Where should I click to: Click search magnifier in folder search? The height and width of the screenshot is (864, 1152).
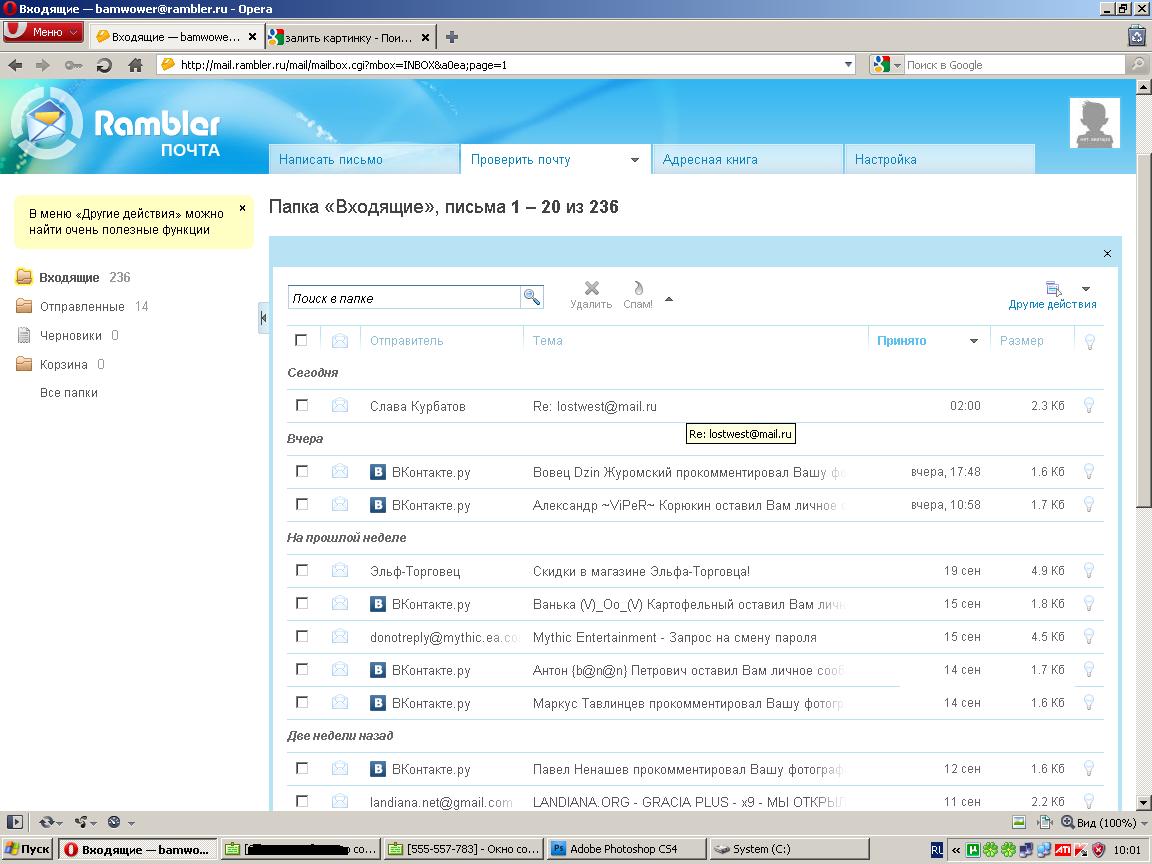pyautogui.click(x=532, y=297)
